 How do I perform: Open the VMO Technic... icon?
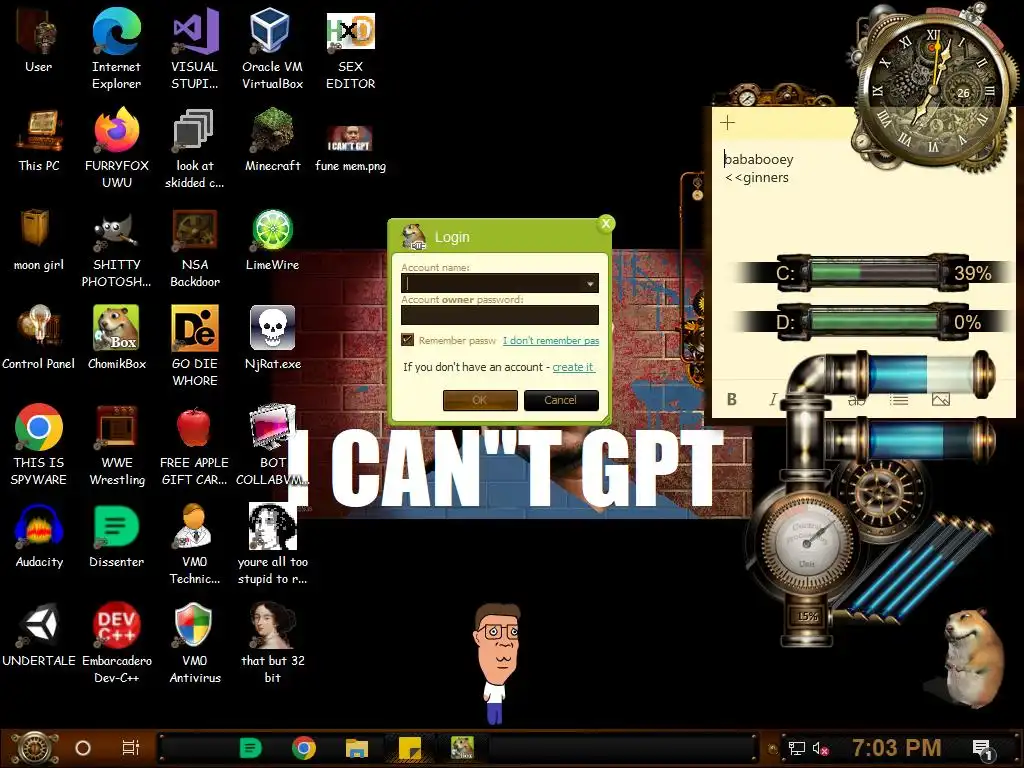(195, 544)
